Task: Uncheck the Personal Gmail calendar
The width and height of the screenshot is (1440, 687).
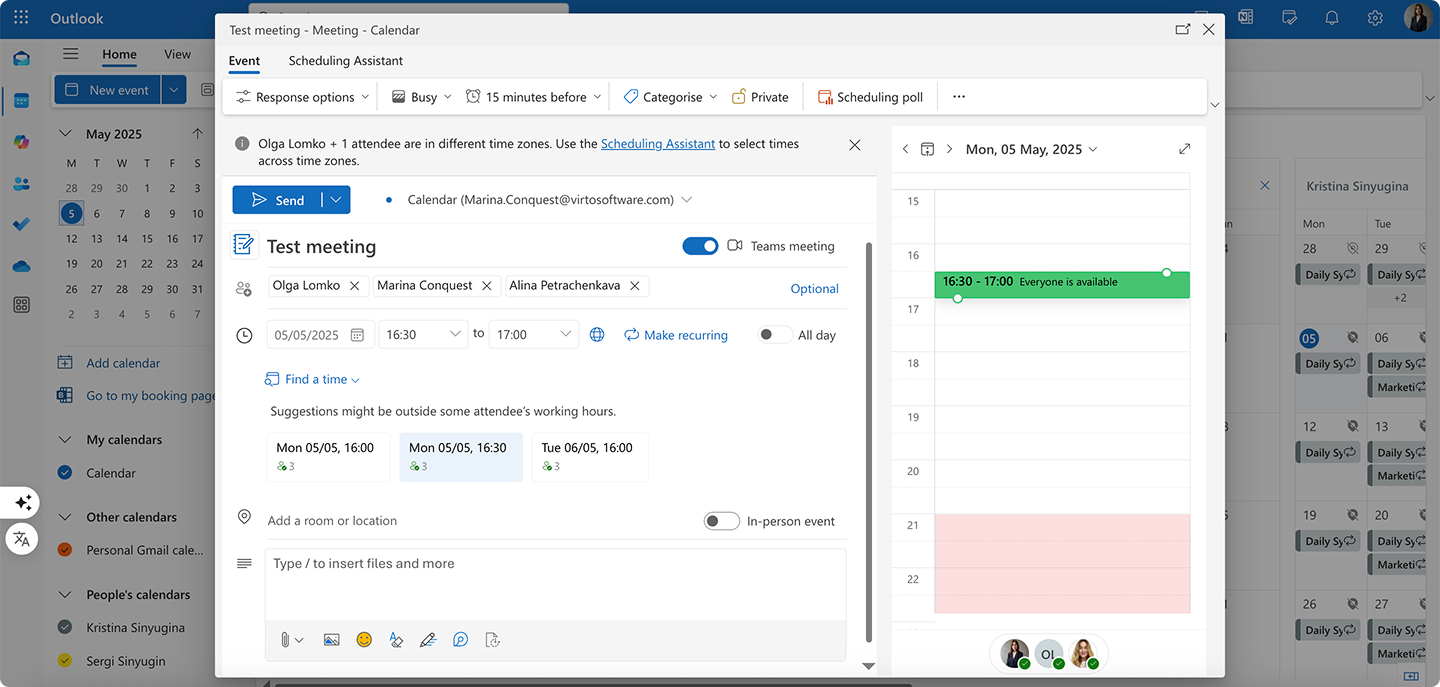Action: (x=65, y=550)
